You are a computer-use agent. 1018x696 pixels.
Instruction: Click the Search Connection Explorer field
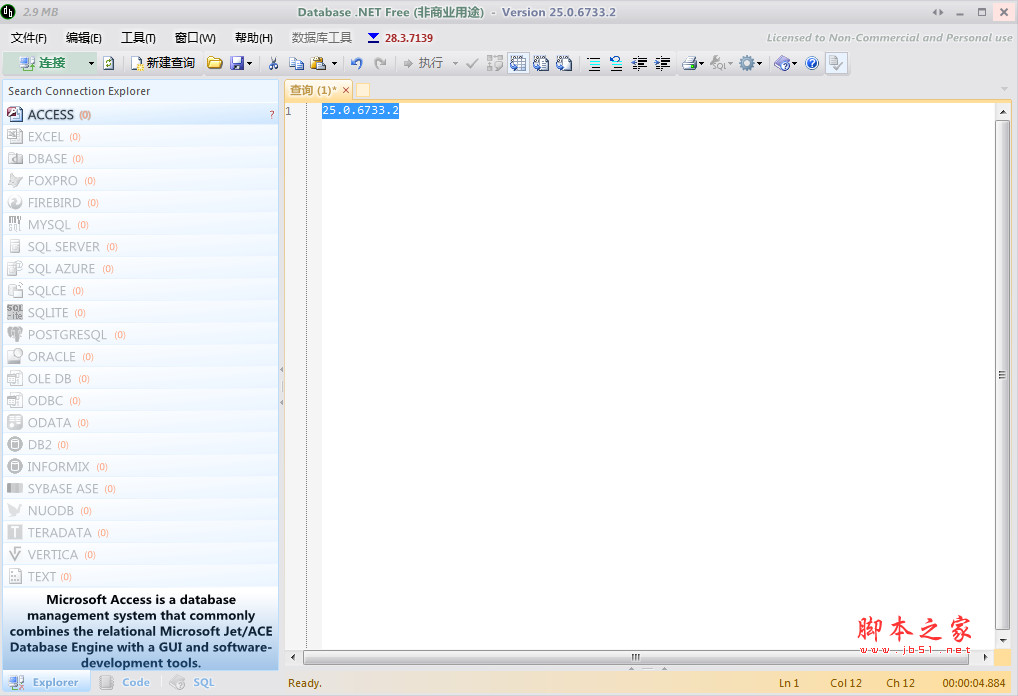141,91
